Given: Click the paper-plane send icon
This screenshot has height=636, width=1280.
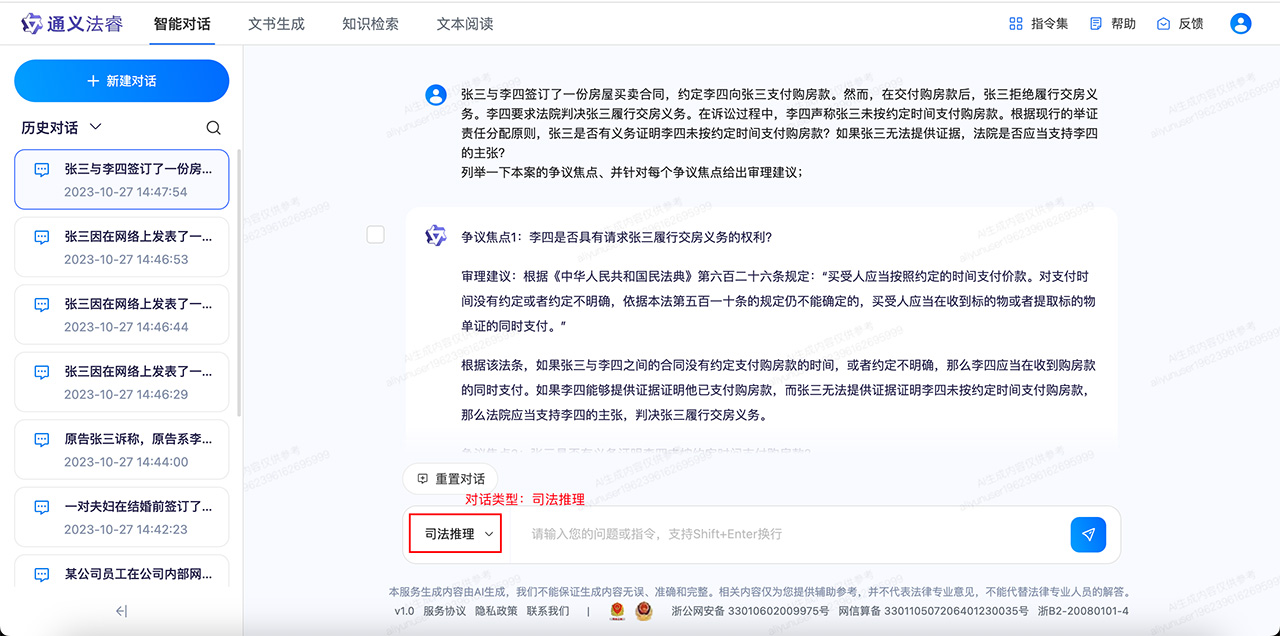Looking at the screenshot, I should pyautogui.click(x=1088, y=534).
